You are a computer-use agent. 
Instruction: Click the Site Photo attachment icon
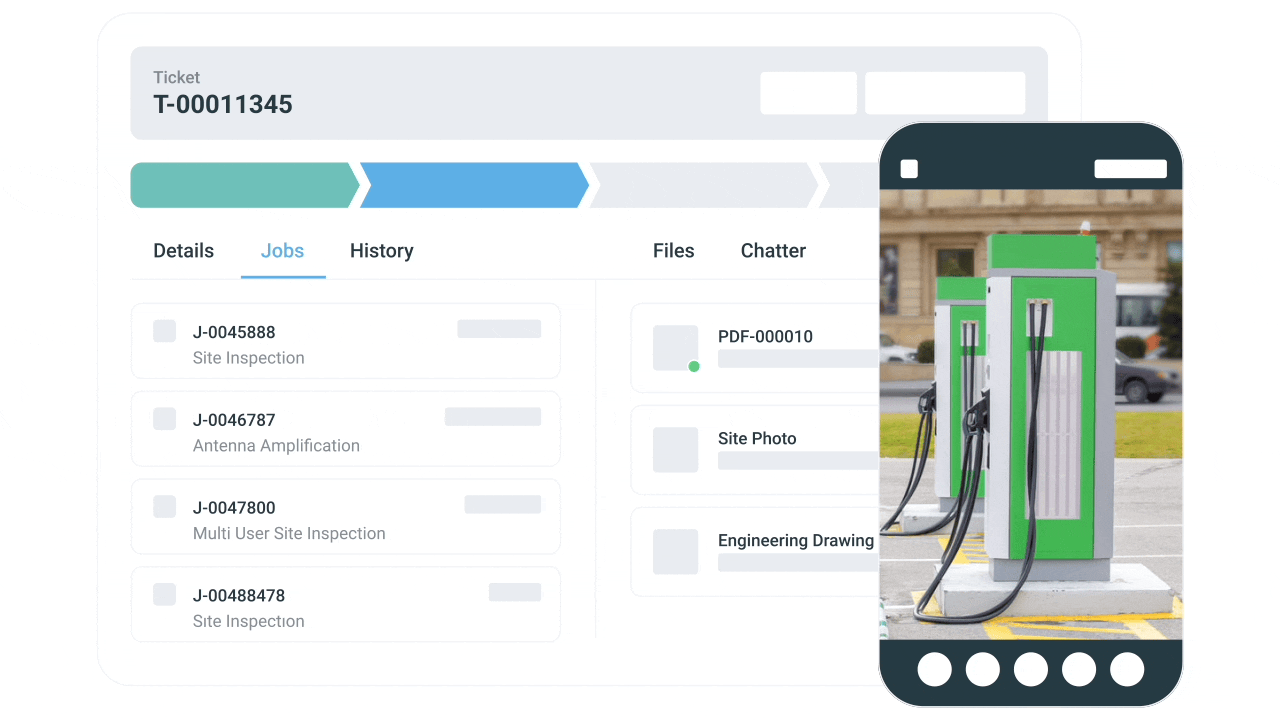(x=675, y=450)
